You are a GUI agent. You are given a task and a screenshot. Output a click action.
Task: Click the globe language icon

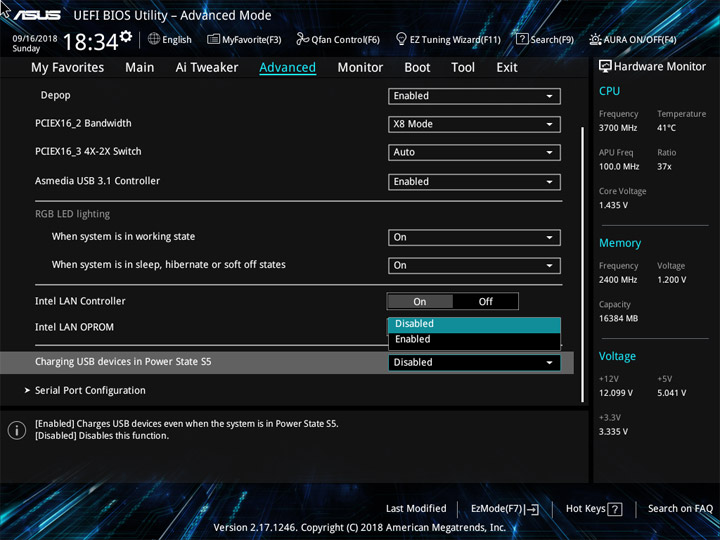[x=154, y=39]
